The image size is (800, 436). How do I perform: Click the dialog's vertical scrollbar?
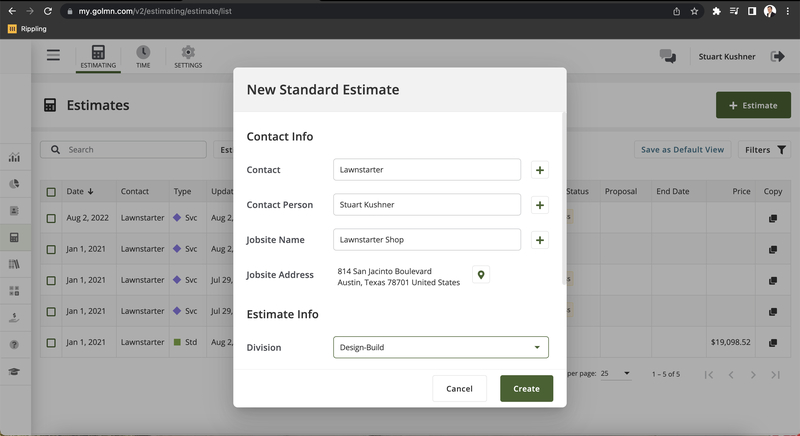tap(564, 199)
